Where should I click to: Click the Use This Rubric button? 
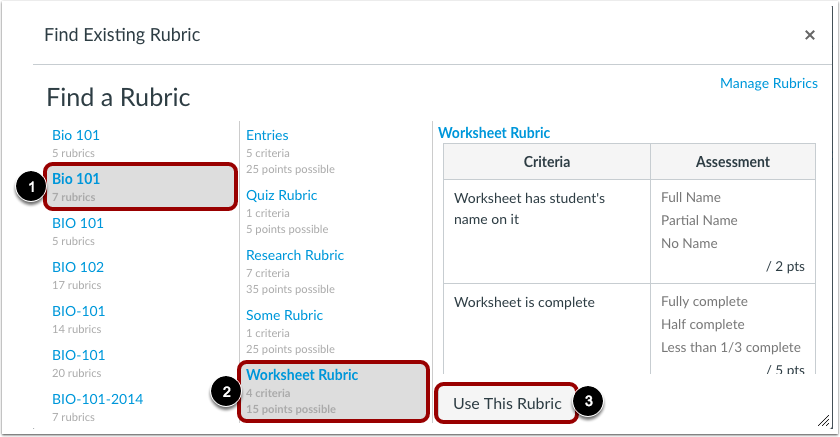tap(507, 403)
